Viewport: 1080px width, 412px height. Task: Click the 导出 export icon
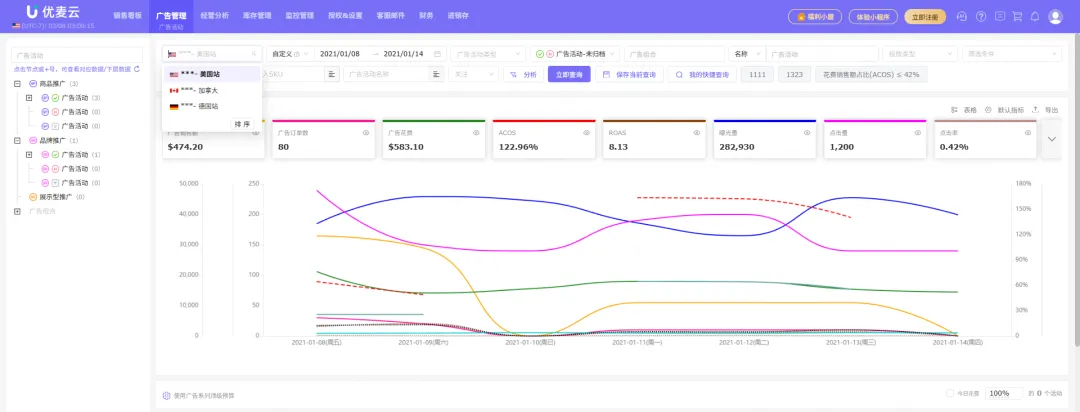tap(1035, 110)
